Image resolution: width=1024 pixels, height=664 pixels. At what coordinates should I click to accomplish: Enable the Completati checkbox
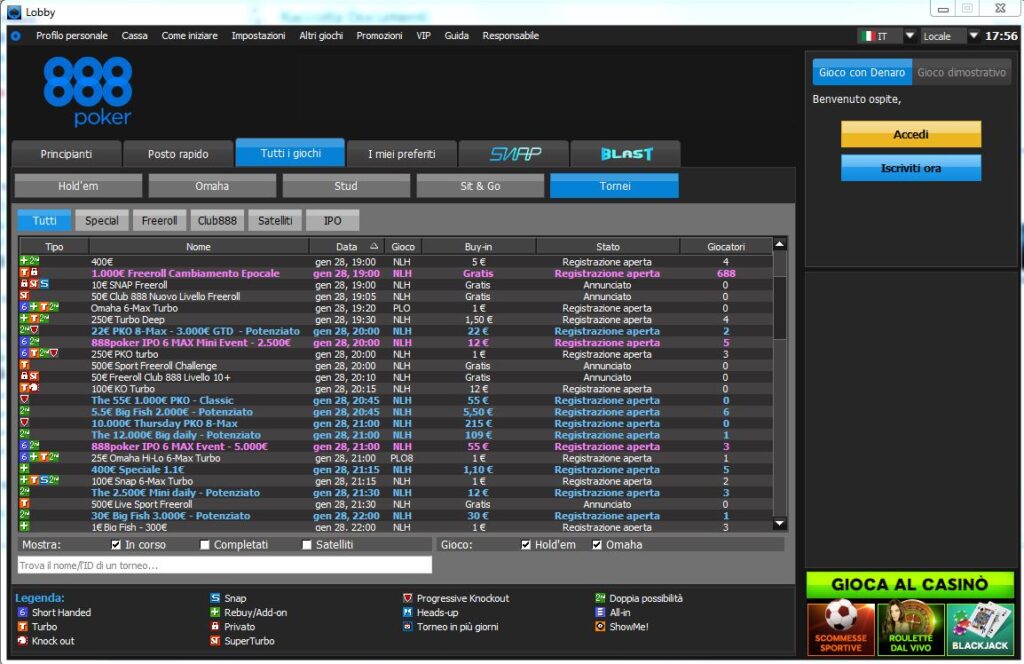coord(204,545)
